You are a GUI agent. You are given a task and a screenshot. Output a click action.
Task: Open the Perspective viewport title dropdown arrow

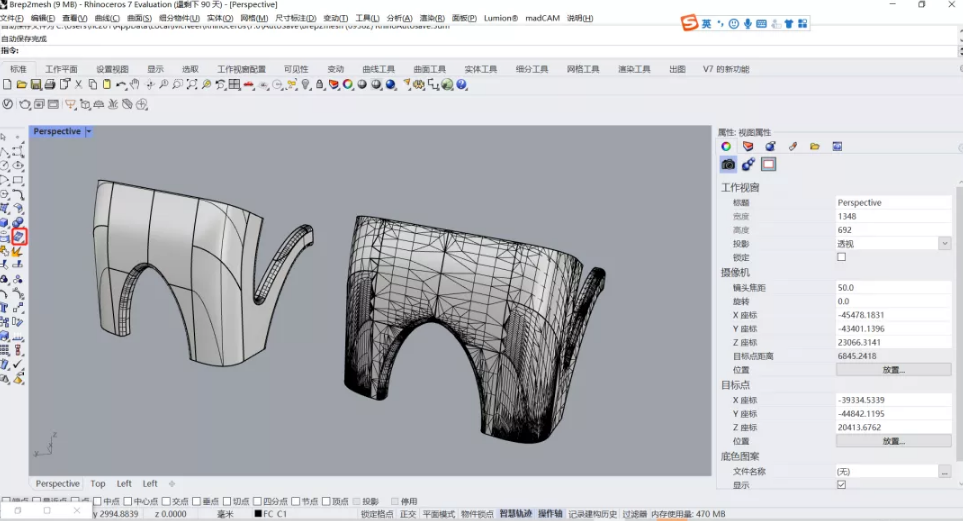(x=88, y=131)
